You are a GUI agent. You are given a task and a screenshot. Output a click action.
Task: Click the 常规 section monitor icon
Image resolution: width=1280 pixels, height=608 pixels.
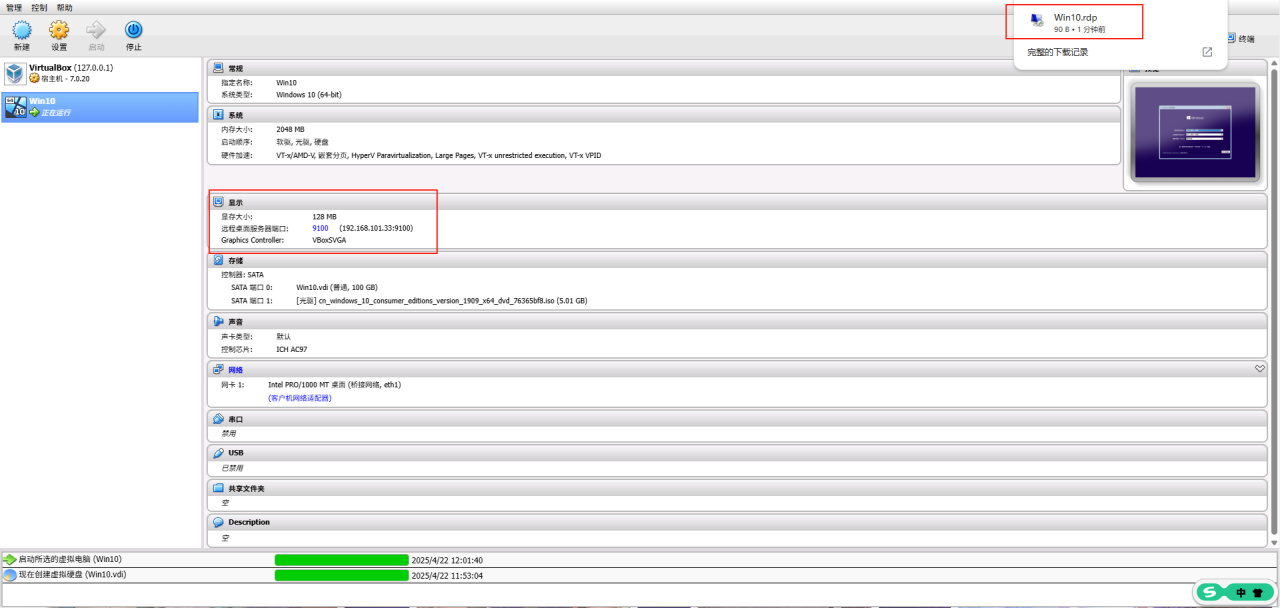(x=218, y=68)
